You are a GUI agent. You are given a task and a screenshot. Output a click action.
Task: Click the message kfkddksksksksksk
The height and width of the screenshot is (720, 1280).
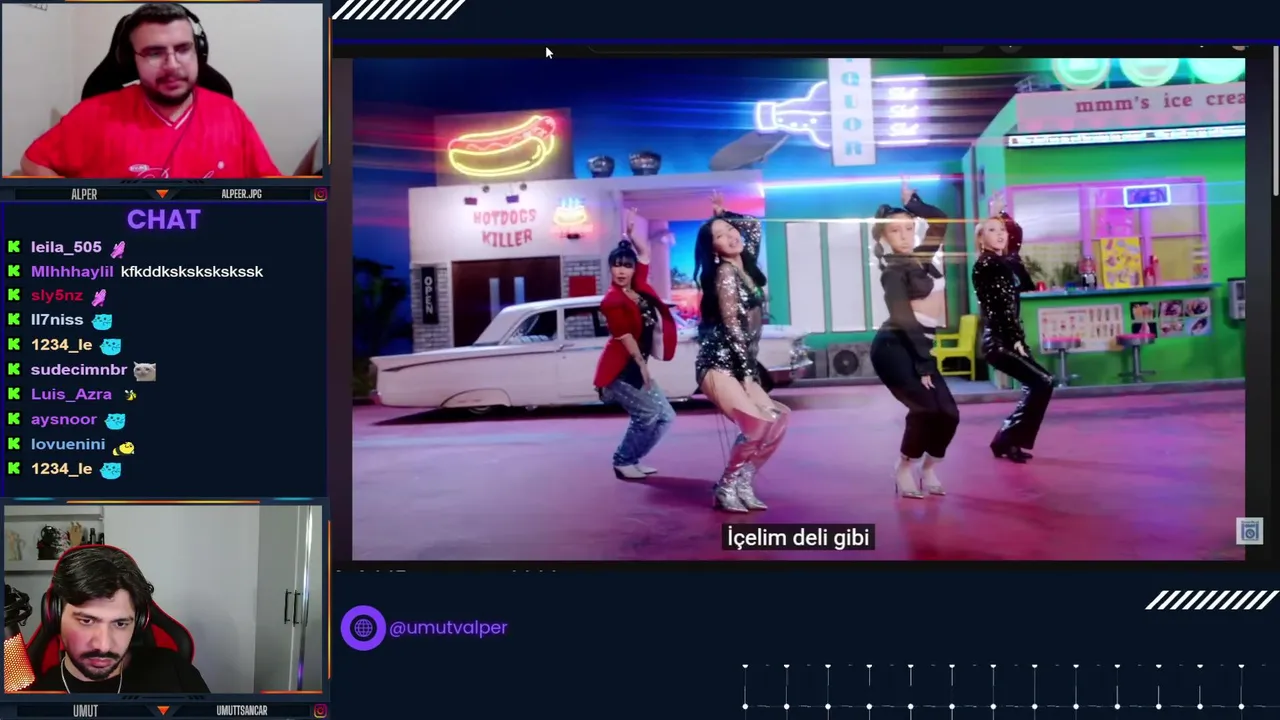[x=192, y=271]
